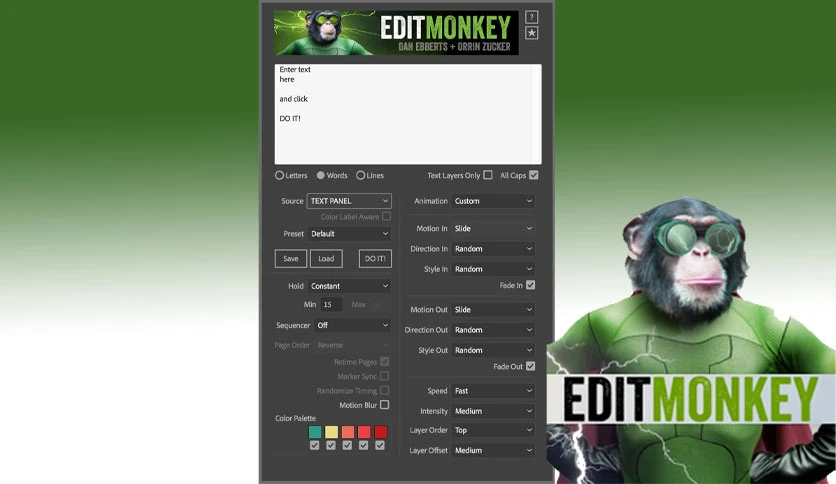Uncheck the teal color swatch checkbox
Image resolution: width=836 pixels, height=484 pixels.
[315, 445]
